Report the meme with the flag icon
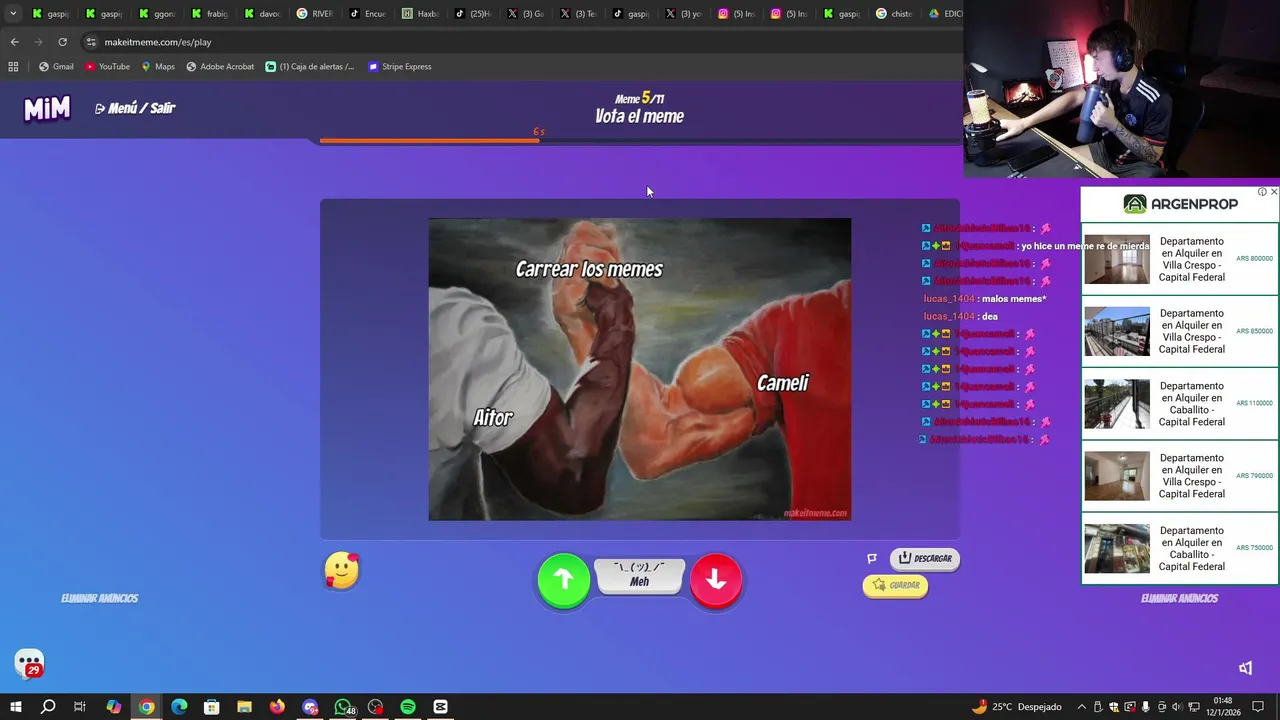This screenshot has width=1280, height=720. (872, 558)
